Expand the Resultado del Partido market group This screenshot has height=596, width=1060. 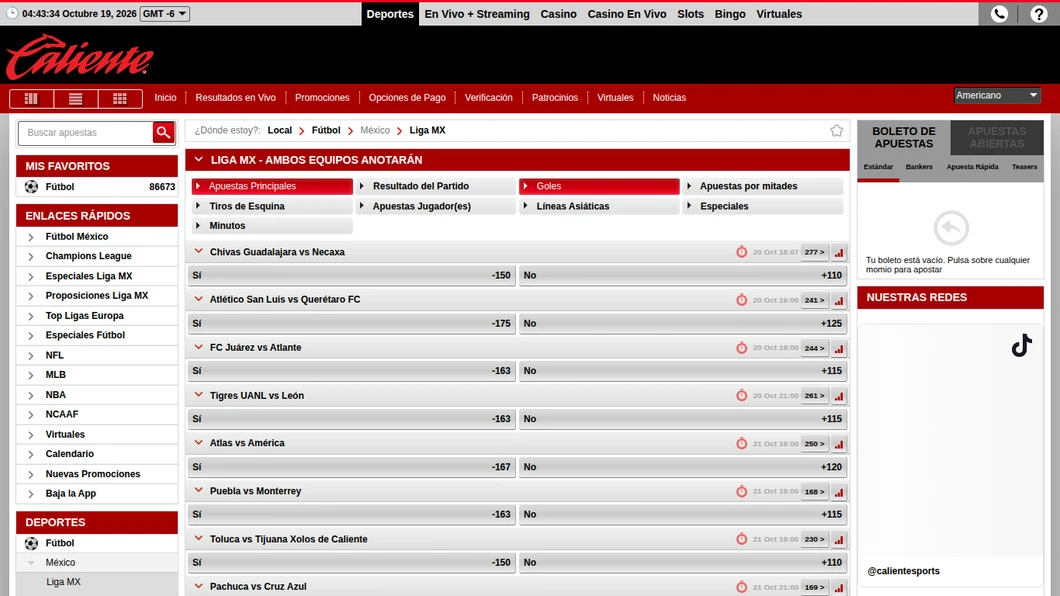[x=435, y=186]
